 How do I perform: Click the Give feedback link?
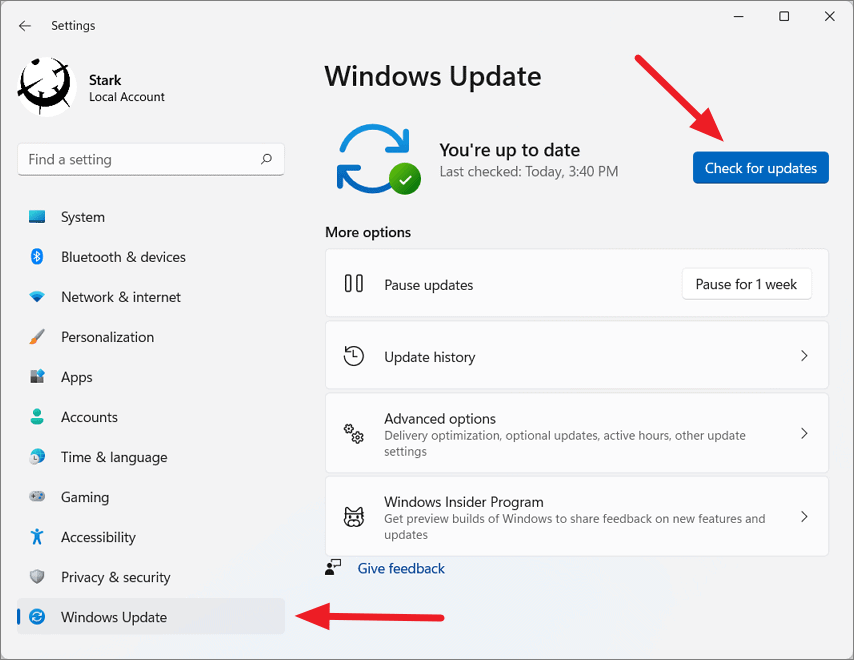(x=401, y=569)
